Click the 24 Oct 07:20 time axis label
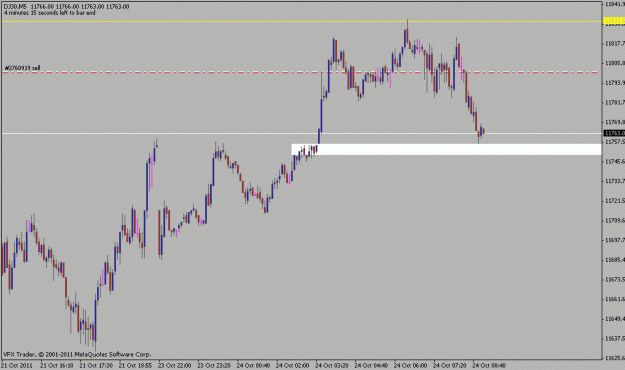Image resolution: width=625 pixels, height=370 pixels. [x=450, y=365]
